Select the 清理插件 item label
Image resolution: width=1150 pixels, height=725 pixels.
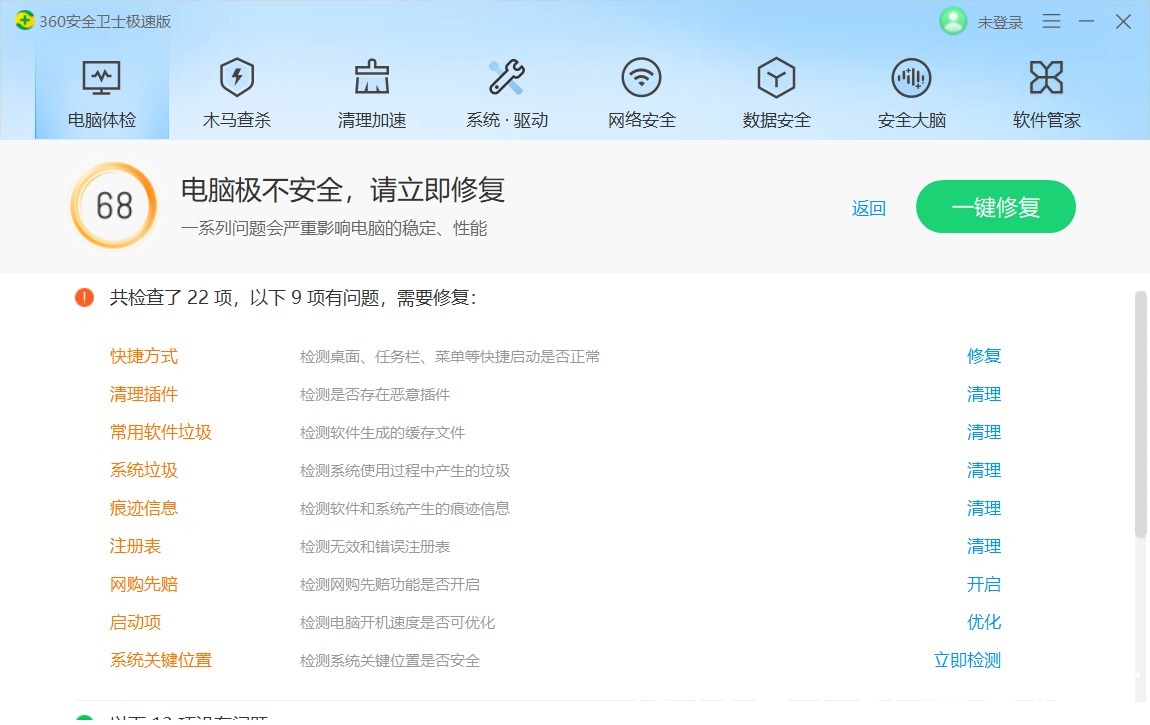click(x=144, y=394)
